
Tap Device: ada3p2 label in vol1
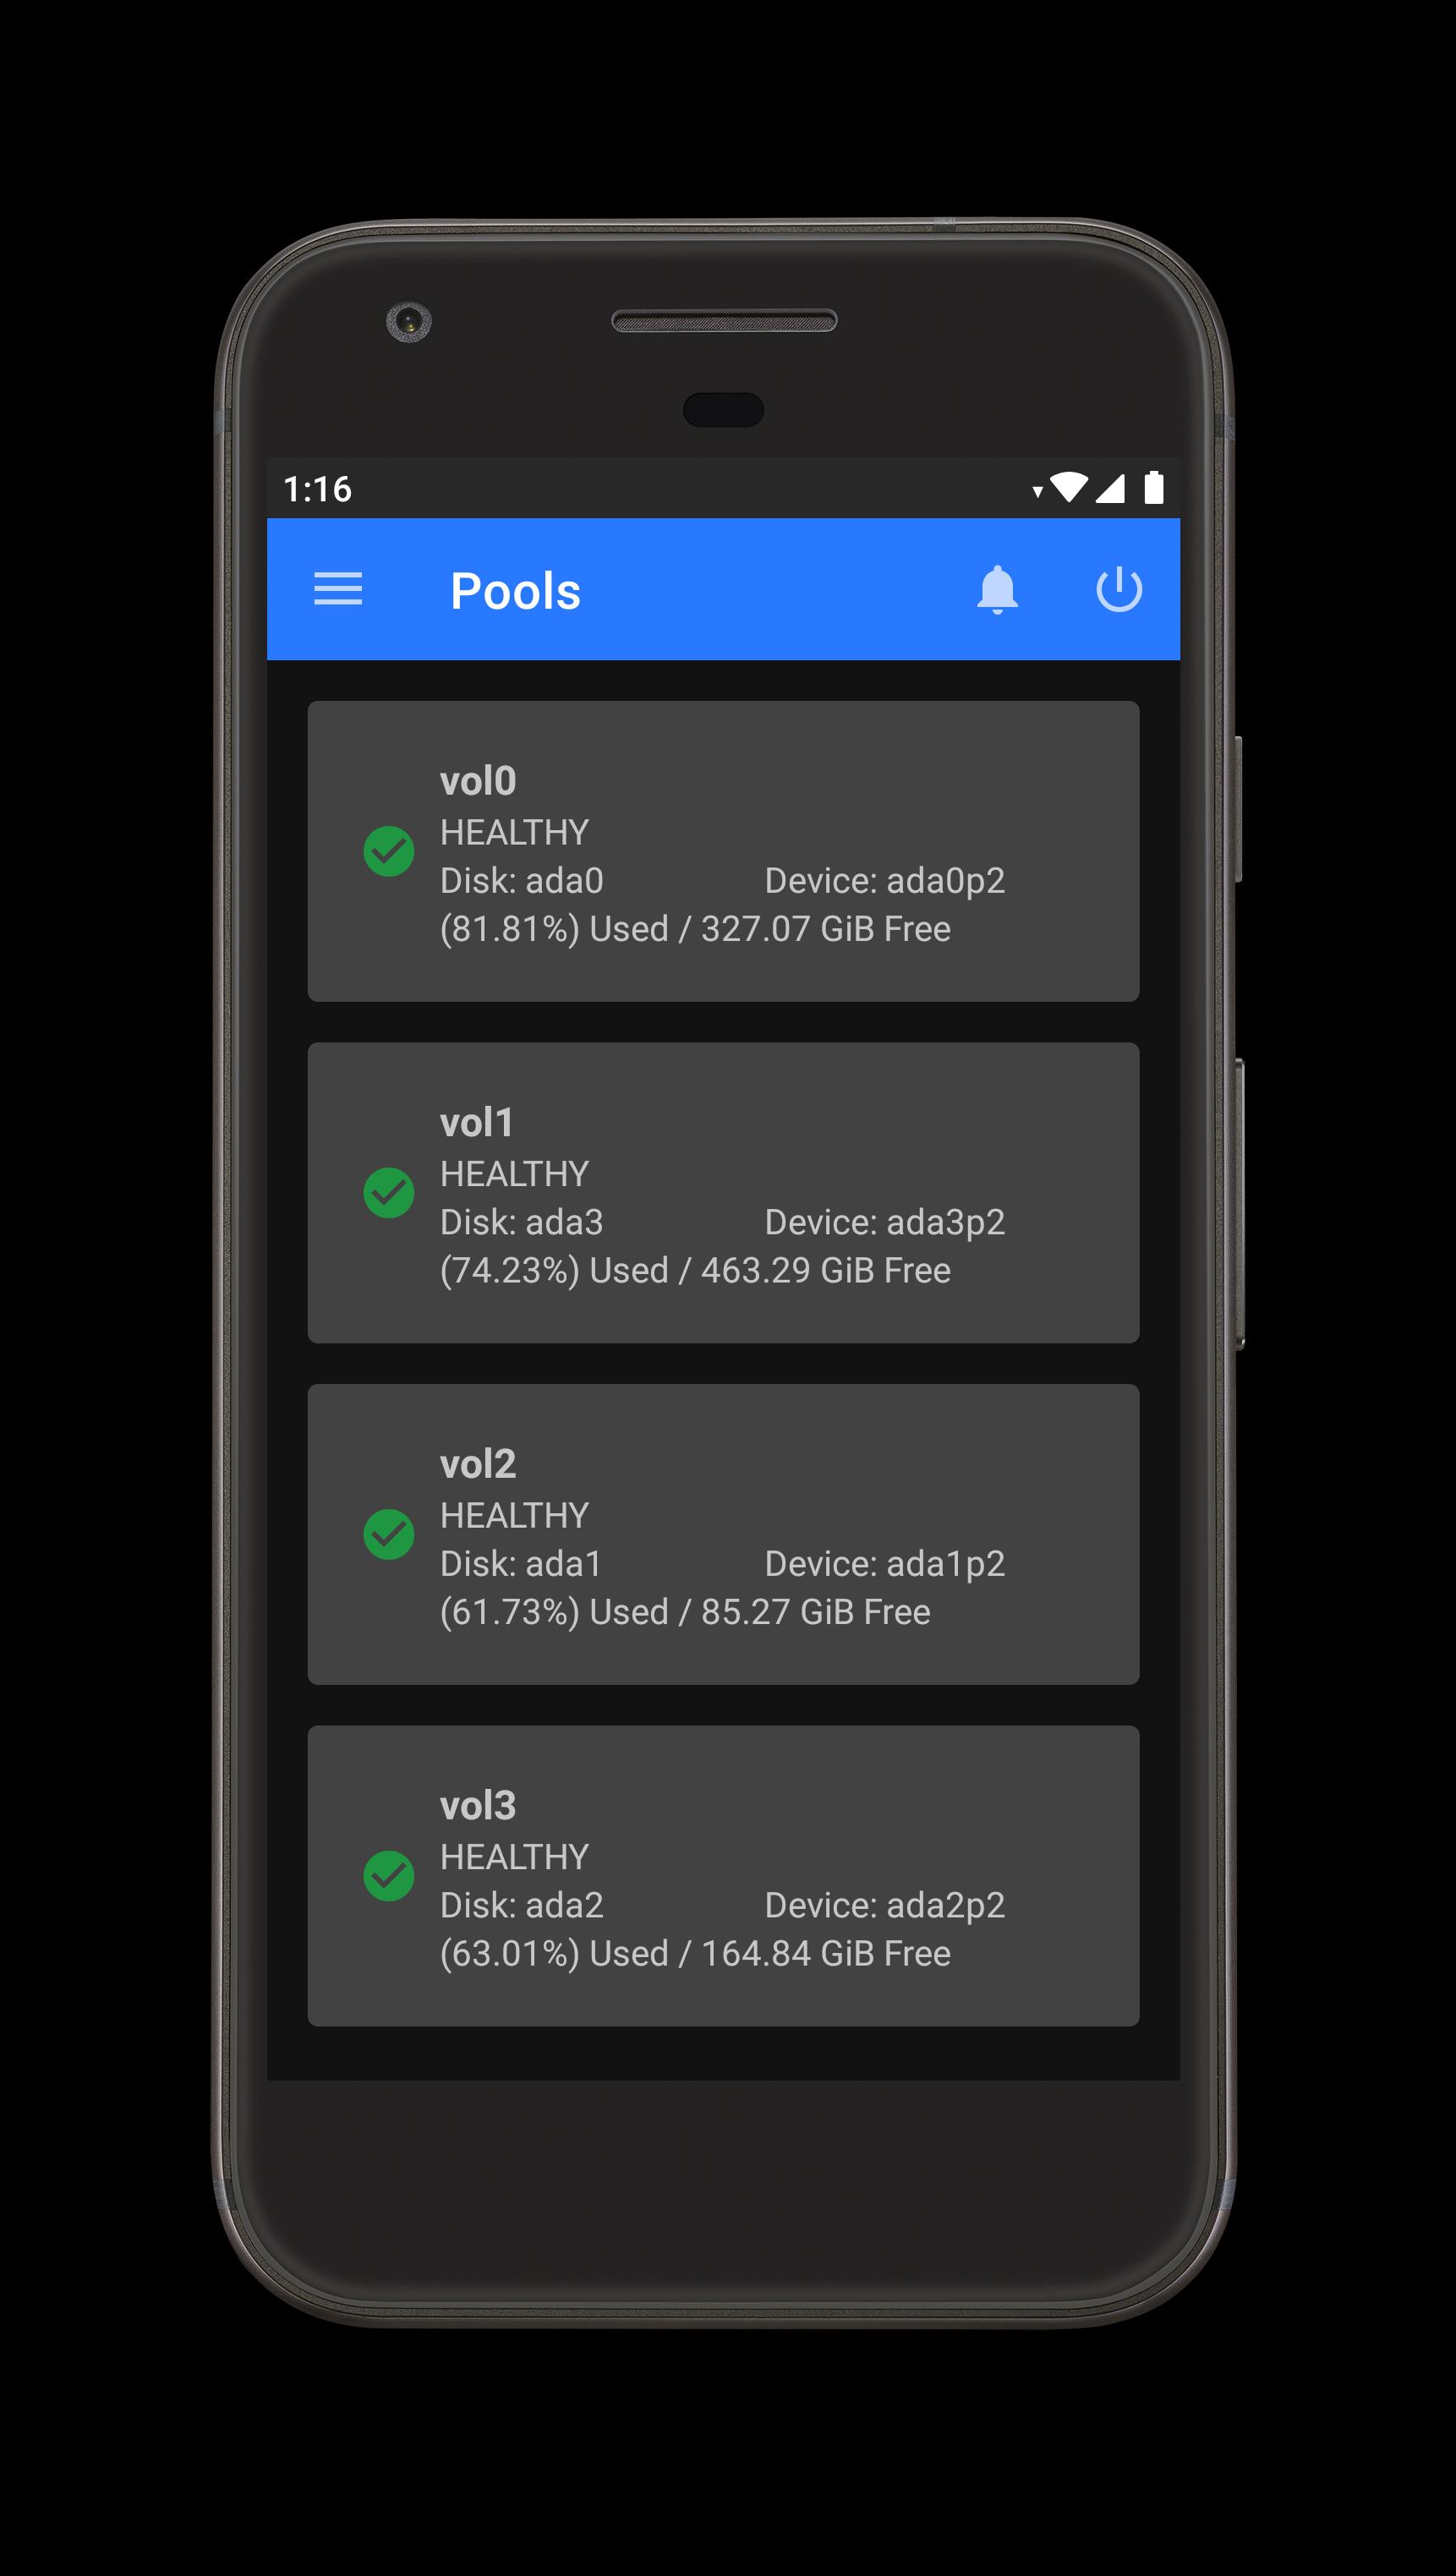[885, 1222]
